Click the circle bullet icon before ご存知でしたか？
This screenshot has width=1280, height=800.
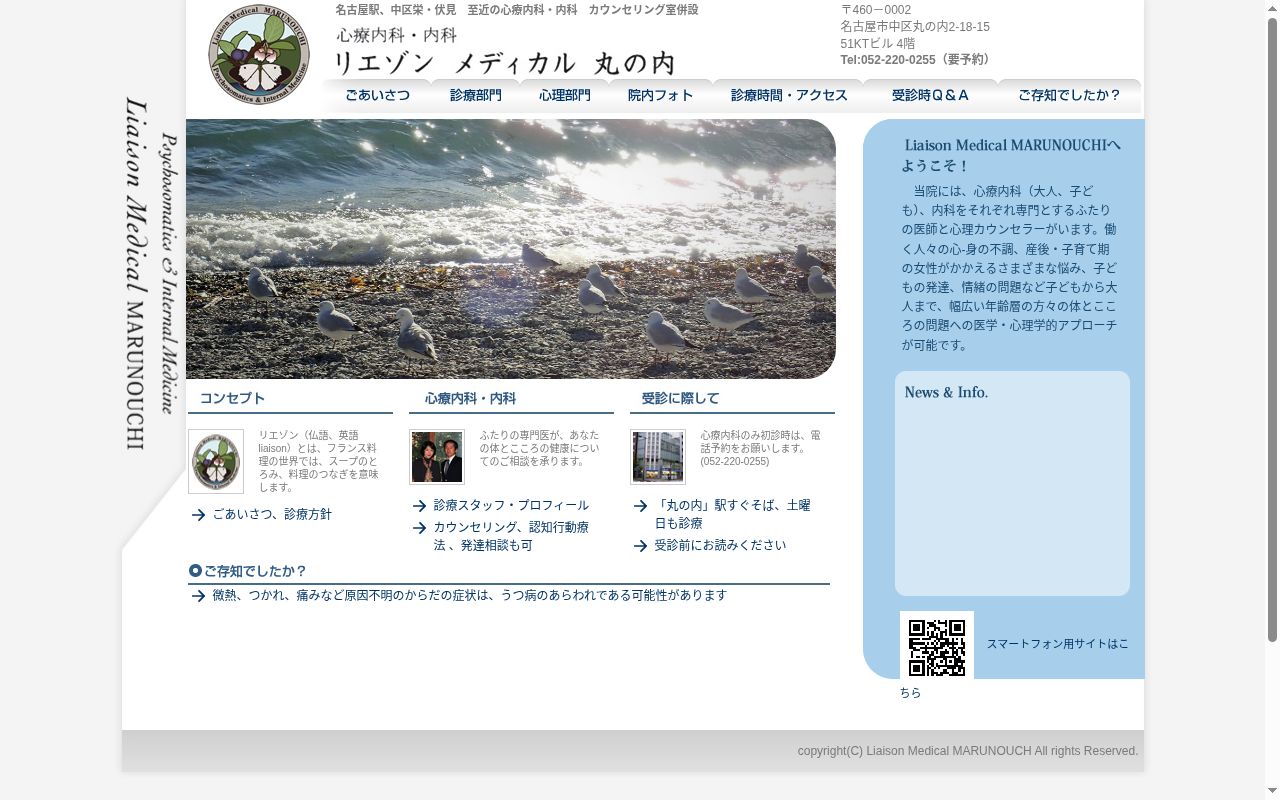click(195, 571)
